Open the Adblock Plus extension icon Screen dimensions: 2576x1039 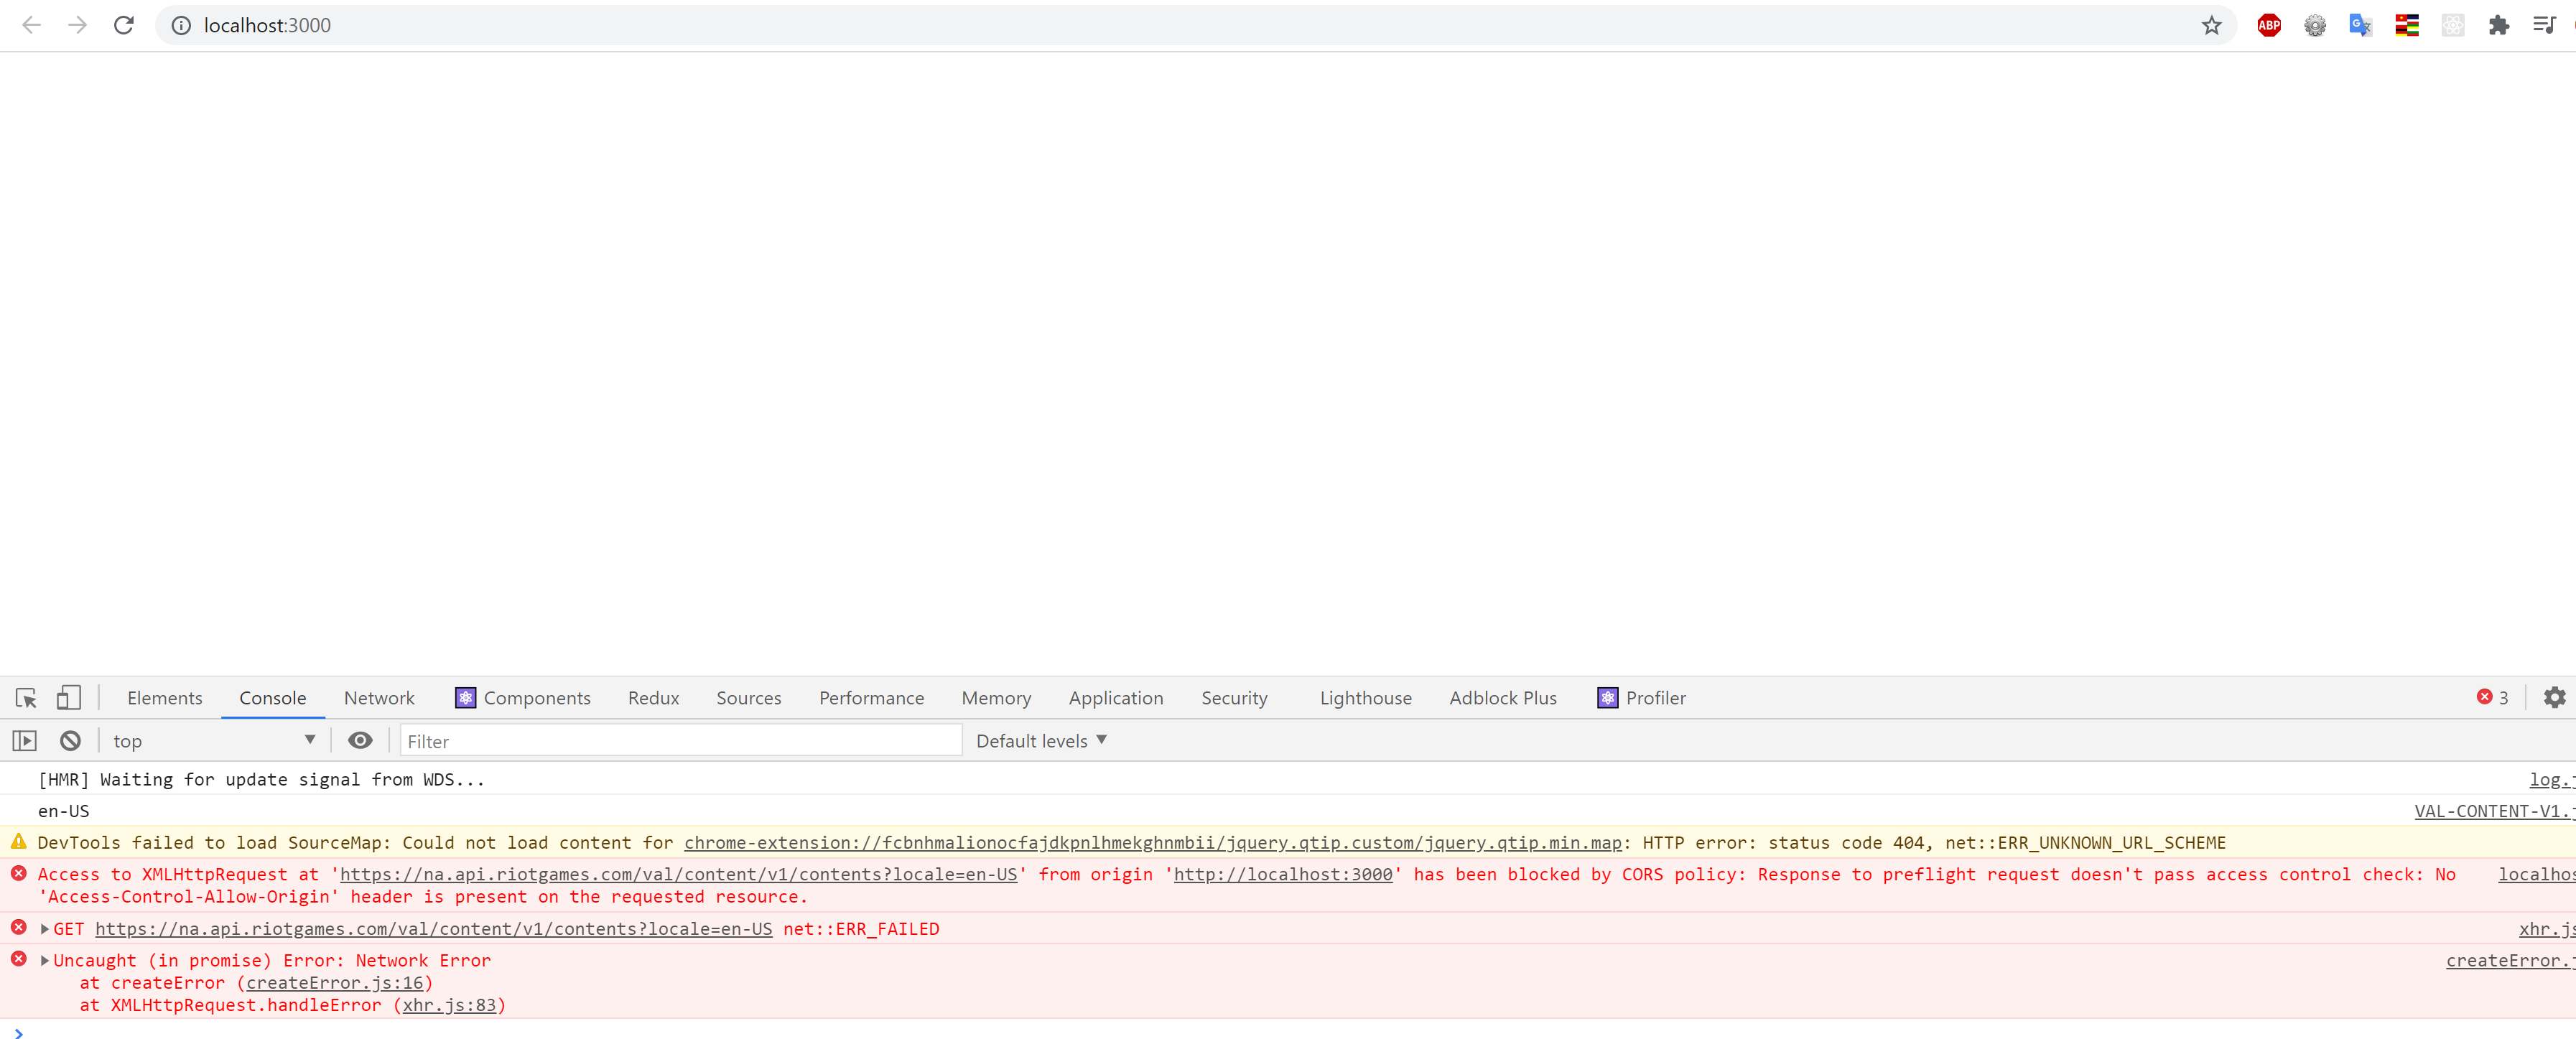coord(2269,25)
